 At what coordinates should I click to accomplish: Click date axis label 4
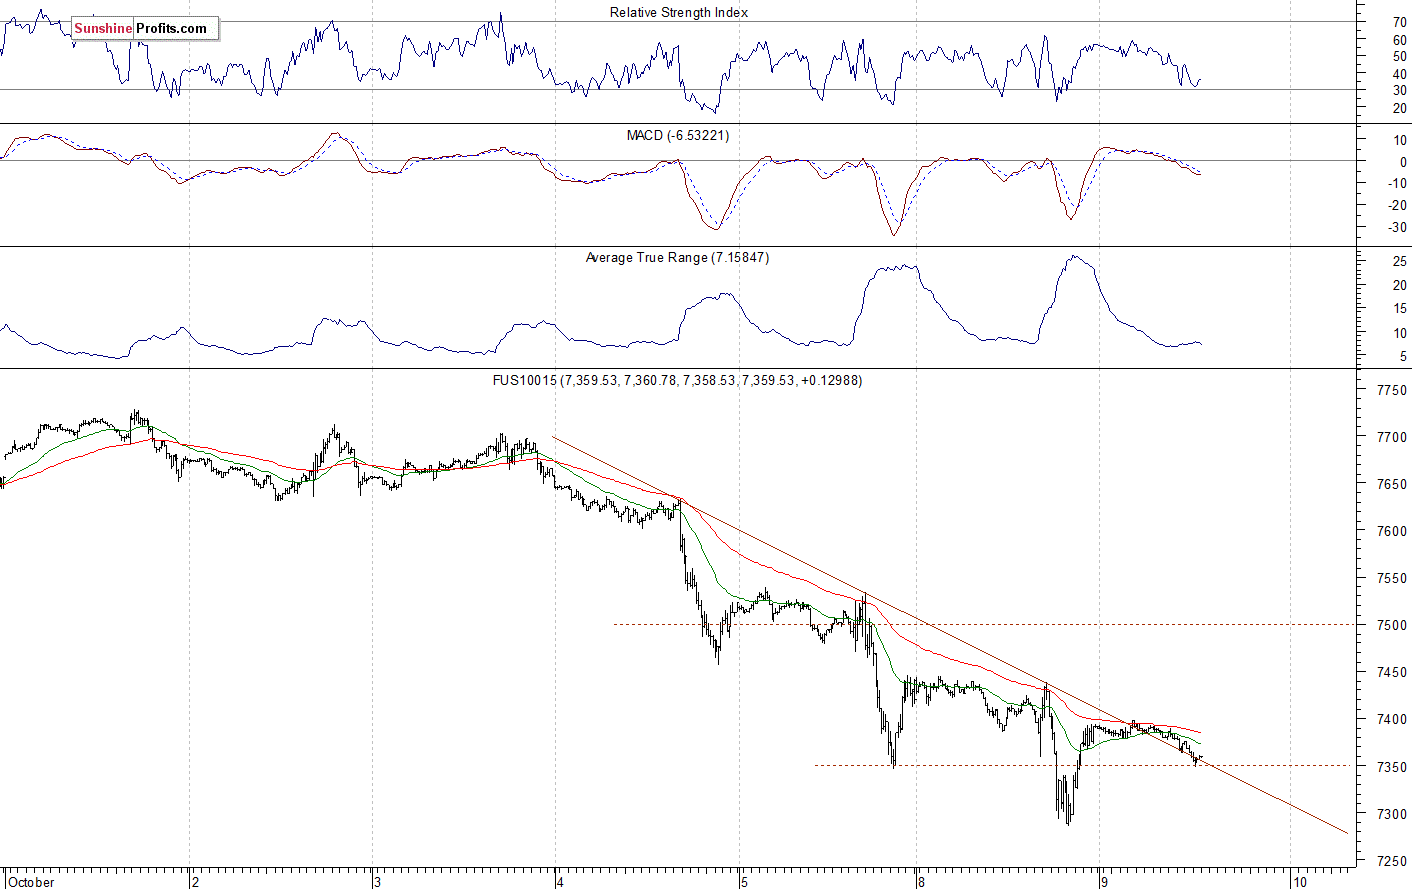(560, 882)
